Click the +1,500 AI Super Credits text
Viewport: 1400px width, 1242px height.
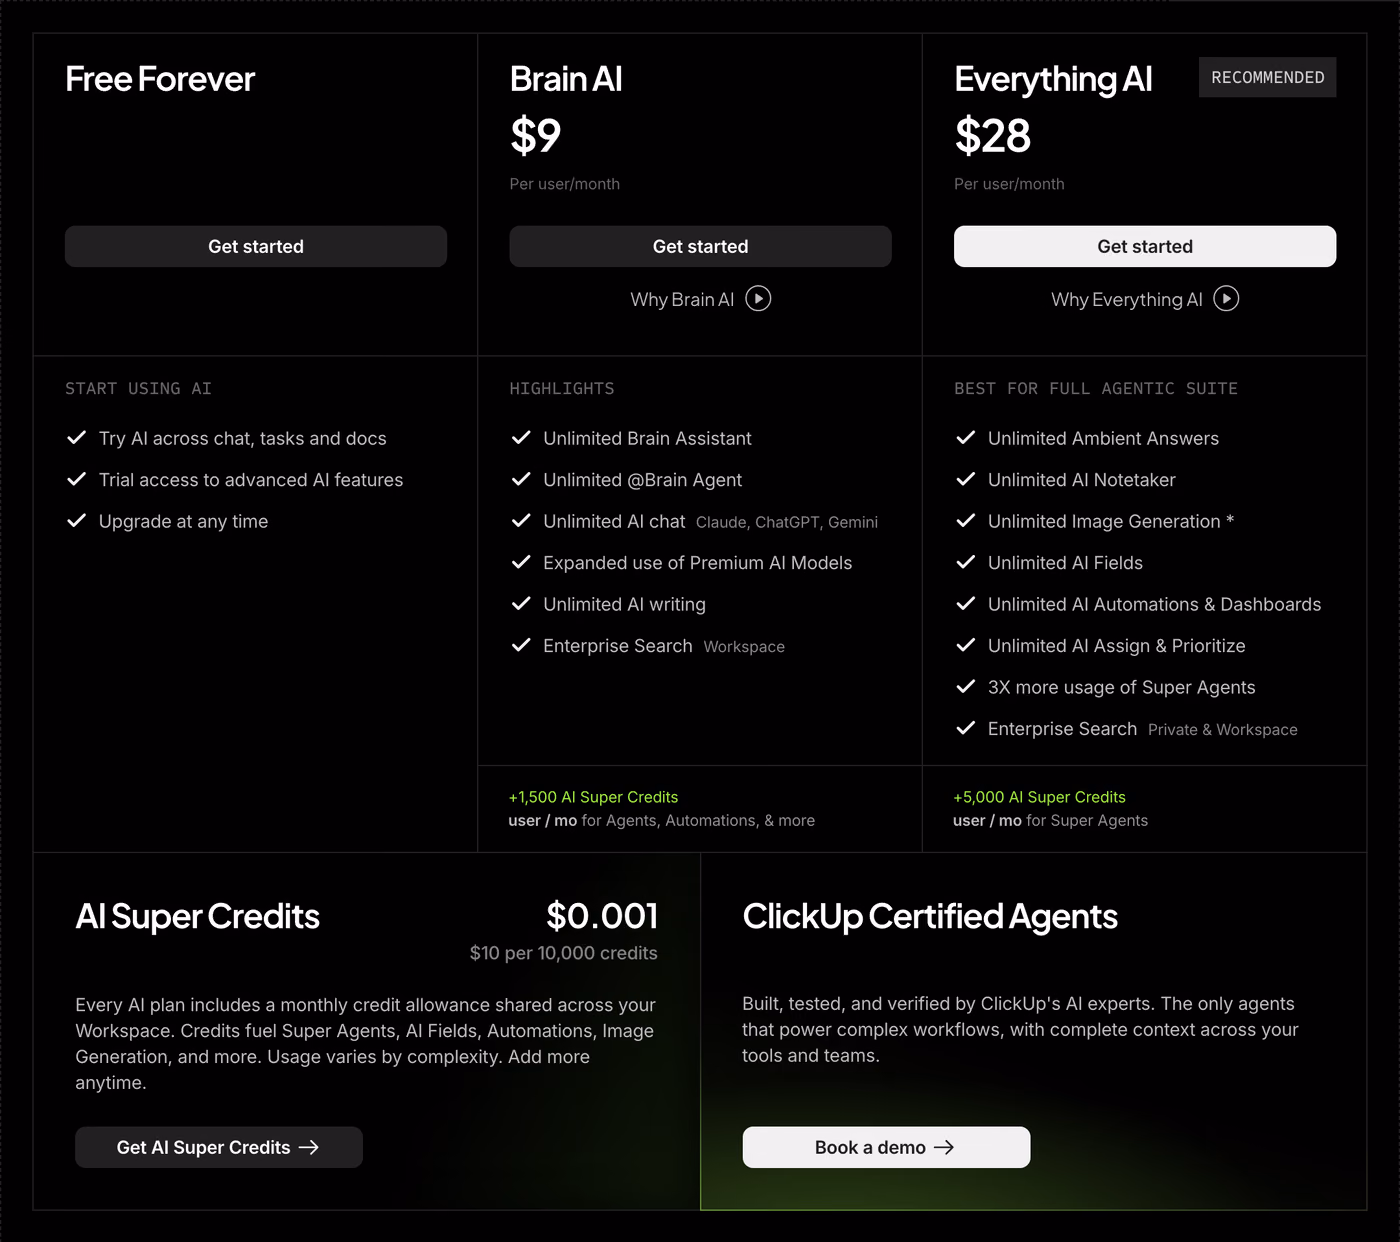point(593,797)
